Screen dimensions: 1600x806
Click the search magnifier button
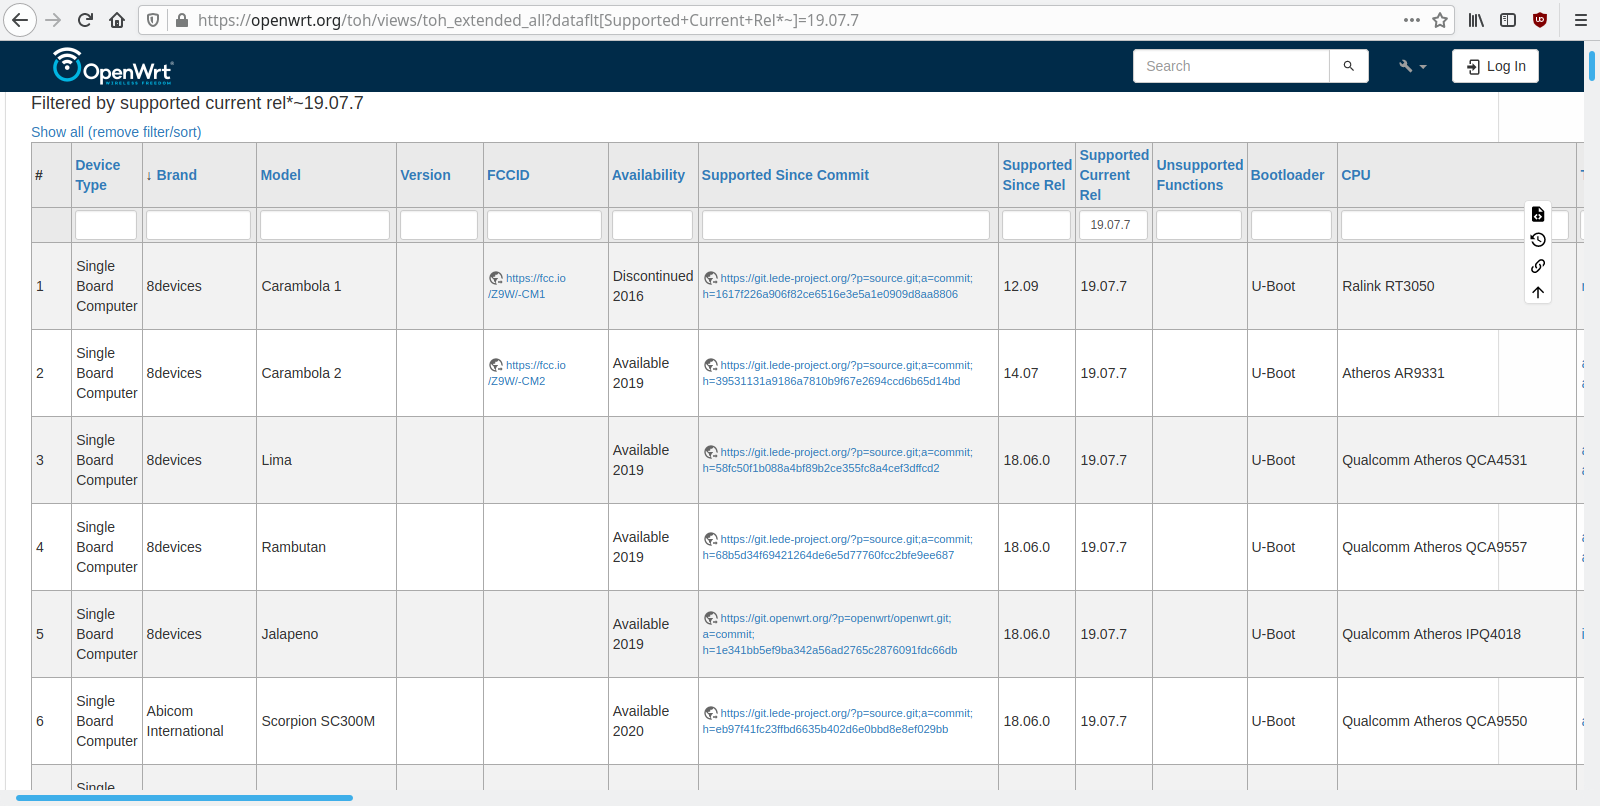click(1348, 66)
